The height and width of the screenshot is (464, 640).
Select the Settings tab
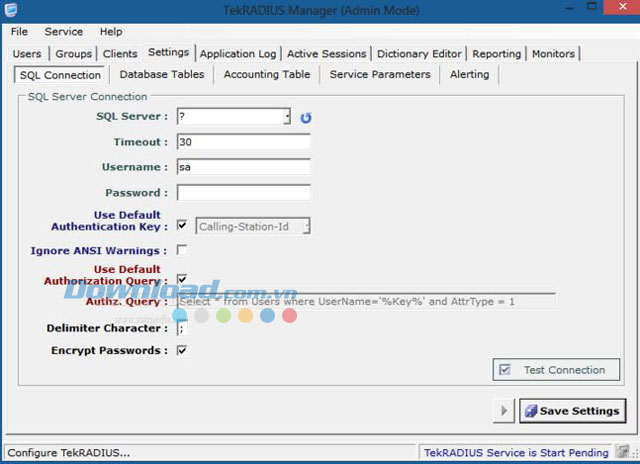[x=169, y=52]
